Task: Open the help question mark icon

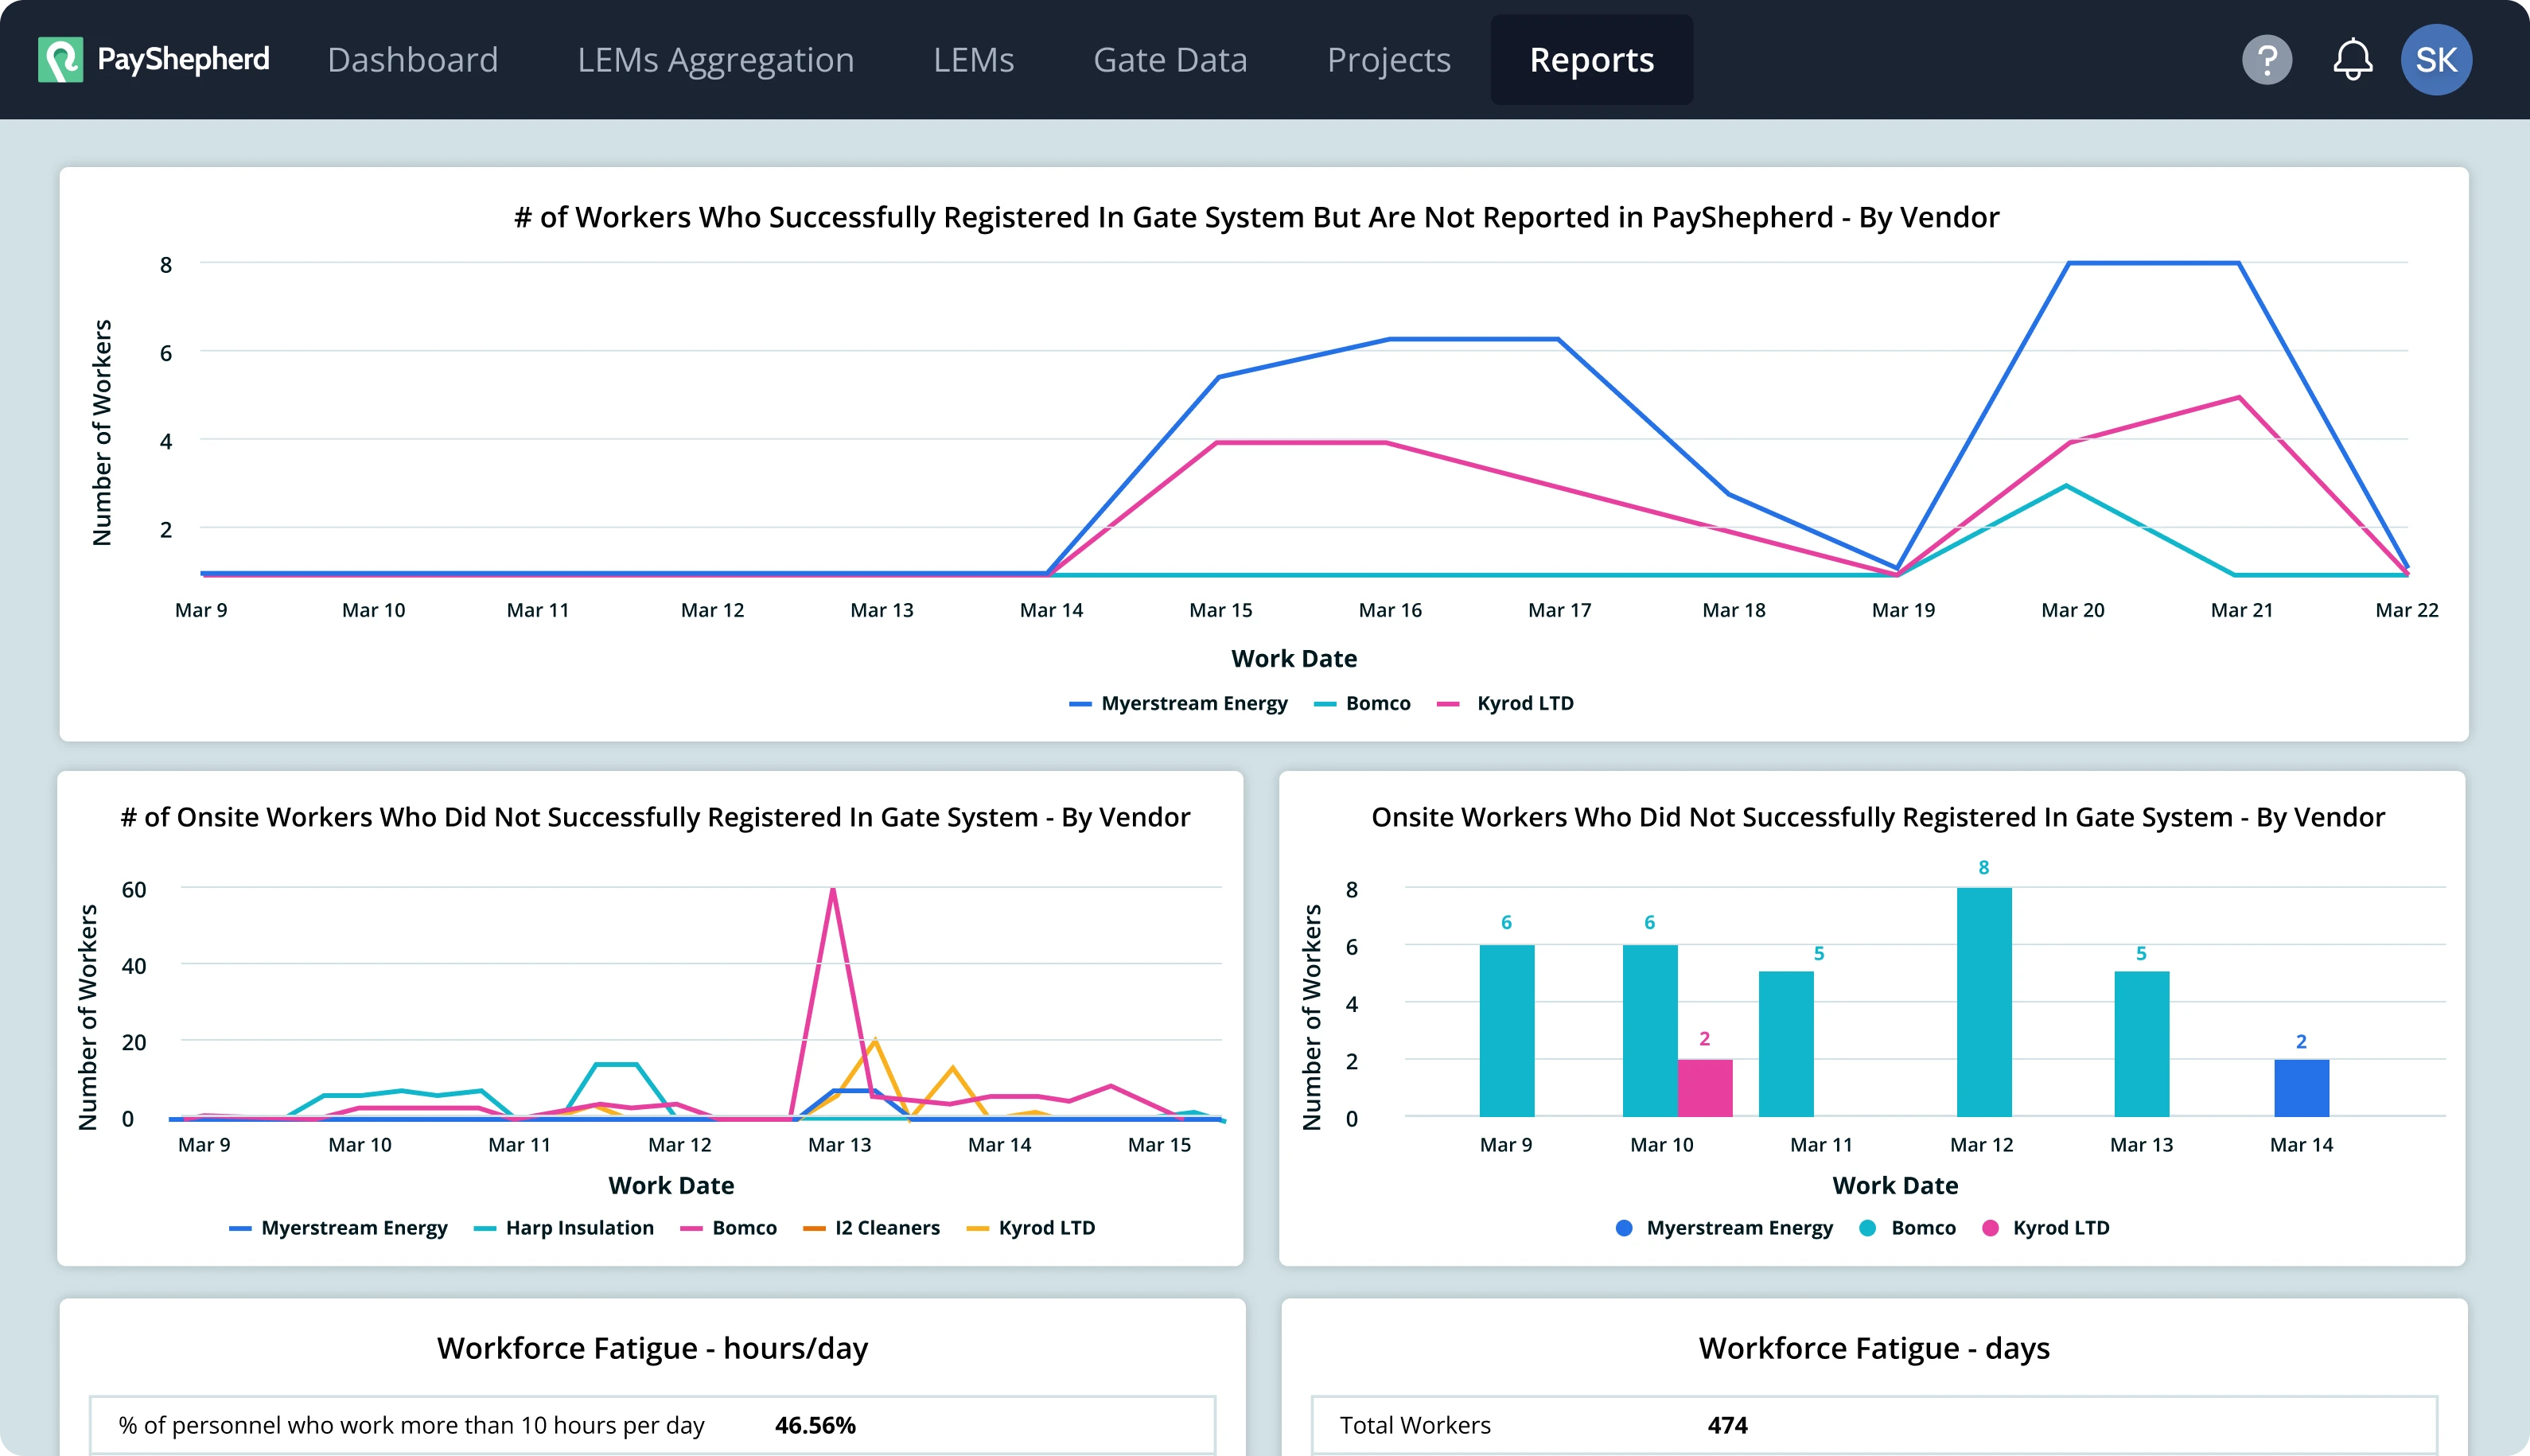Action: (2266, 60)
